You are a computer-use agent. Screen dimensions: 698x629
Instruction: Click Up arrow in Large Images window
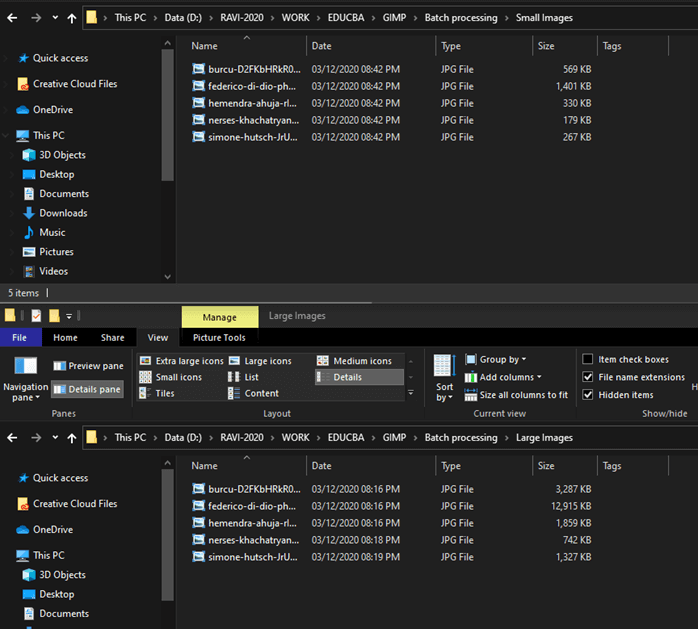pos(71,438)
